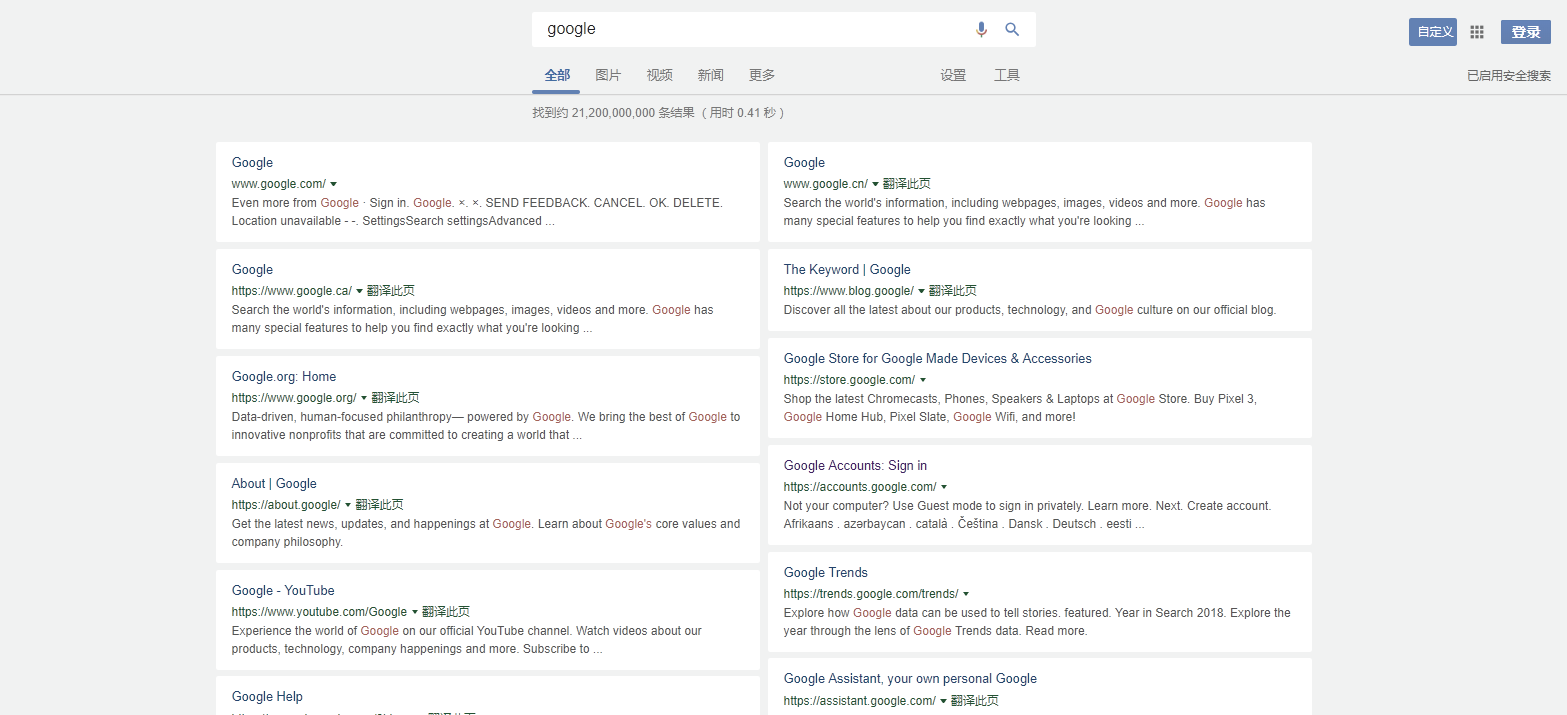Open the Google Trends result title
Screen dimensions: 1567x715
[x=825, y=572]
